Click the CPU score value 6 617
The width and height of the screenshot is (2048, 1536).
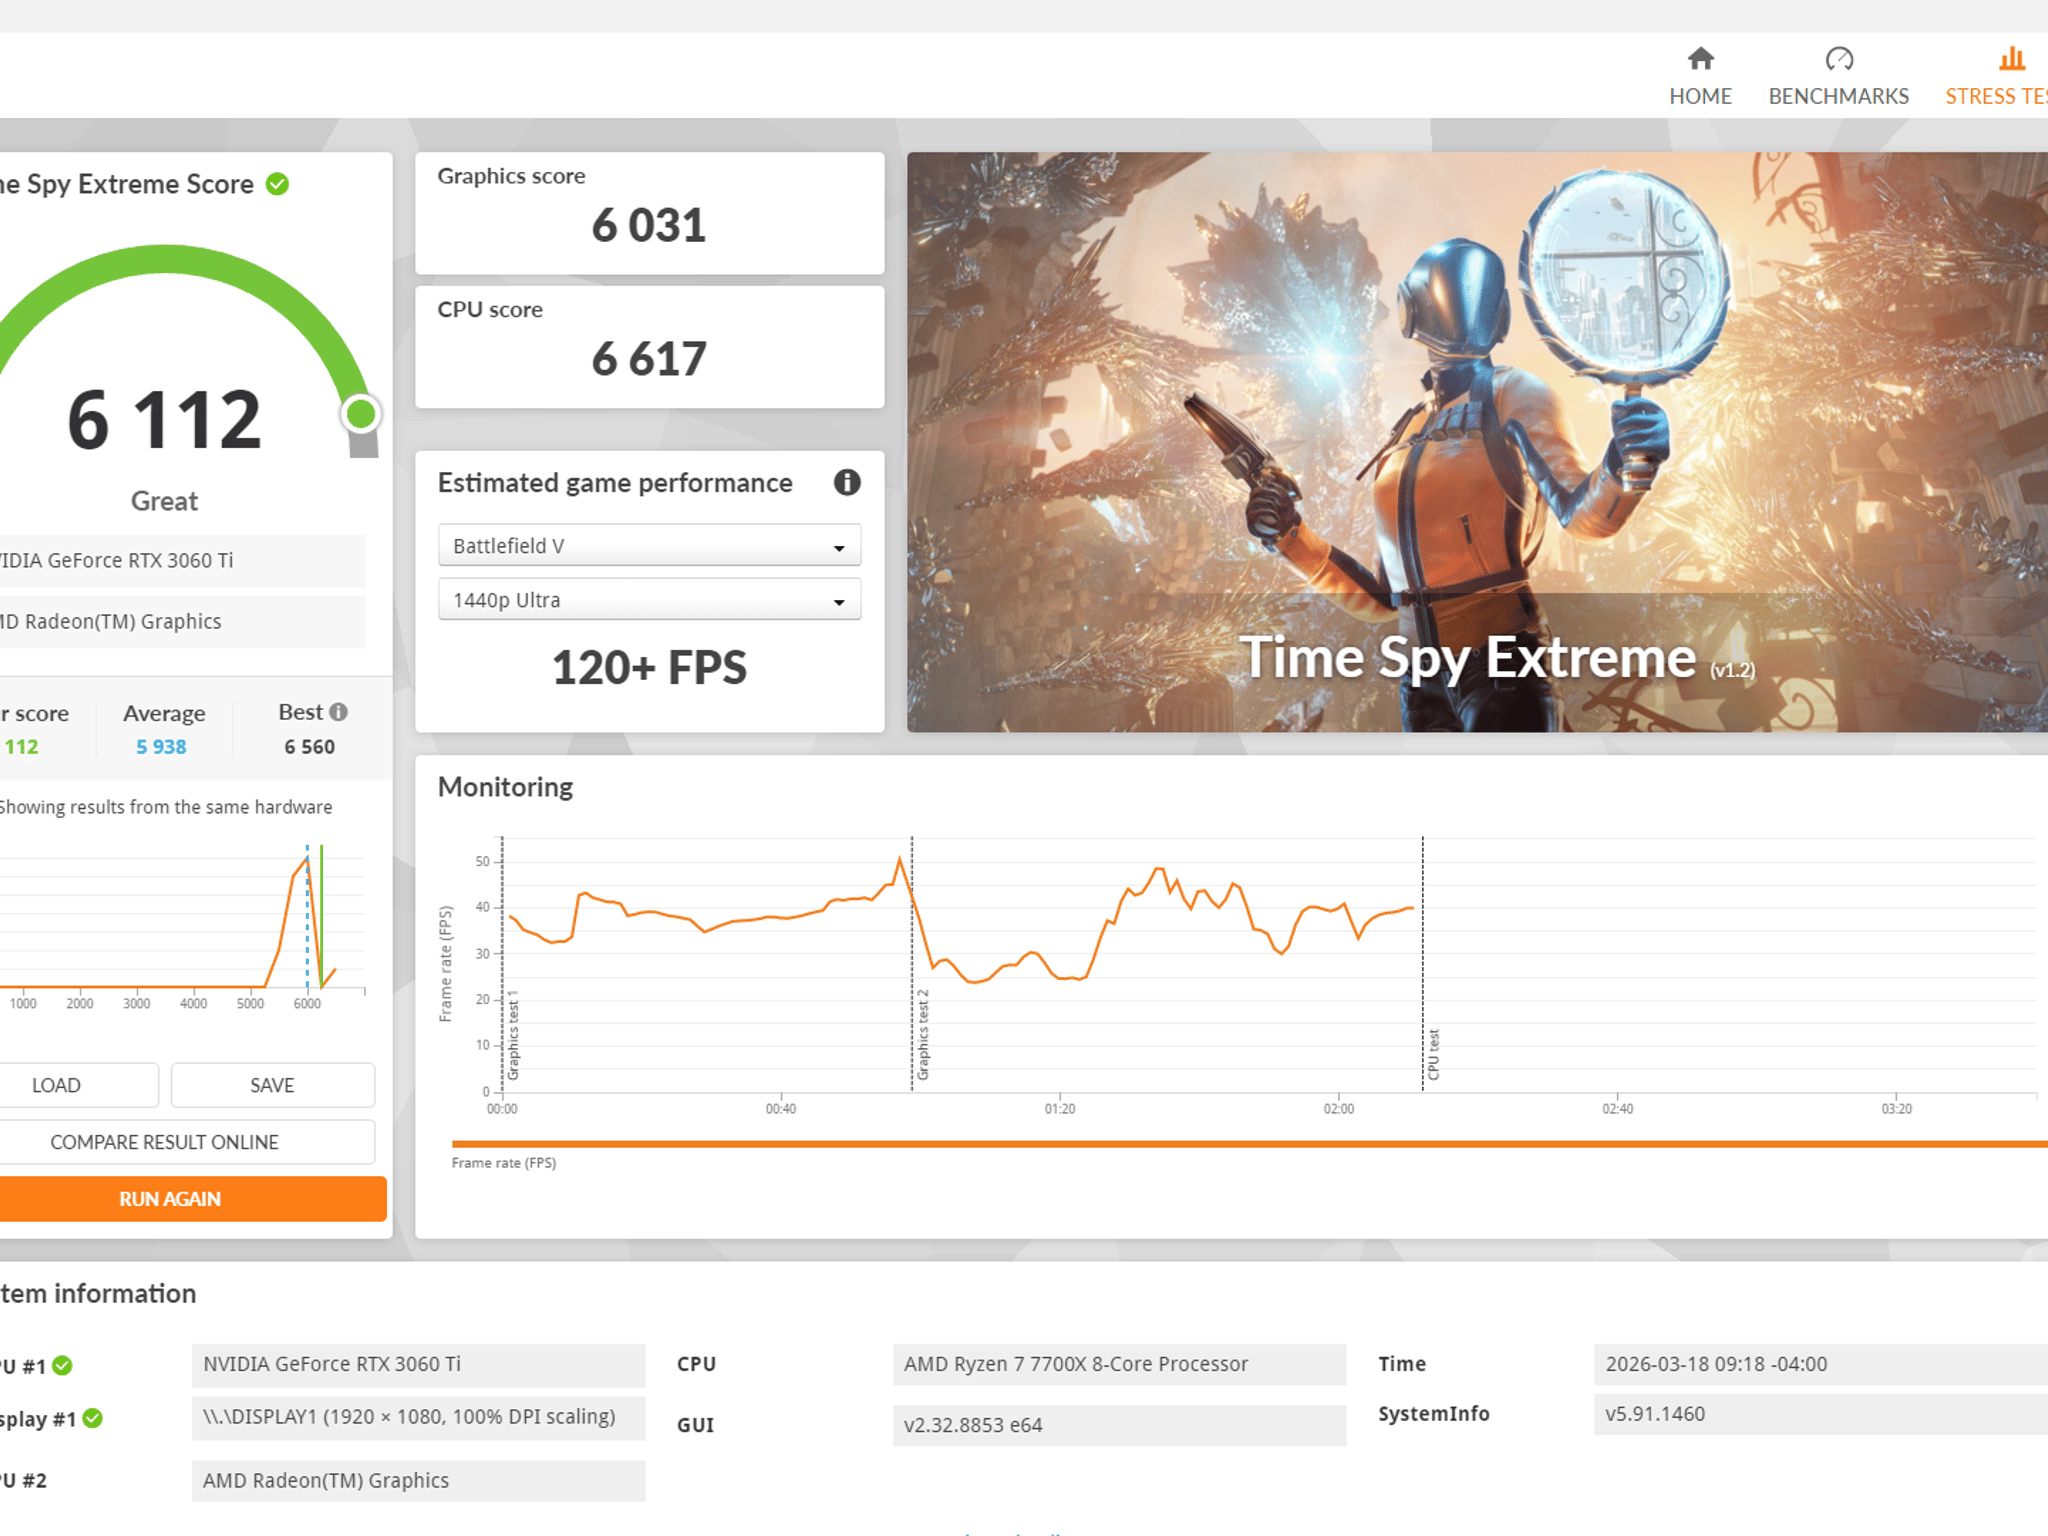649,359
